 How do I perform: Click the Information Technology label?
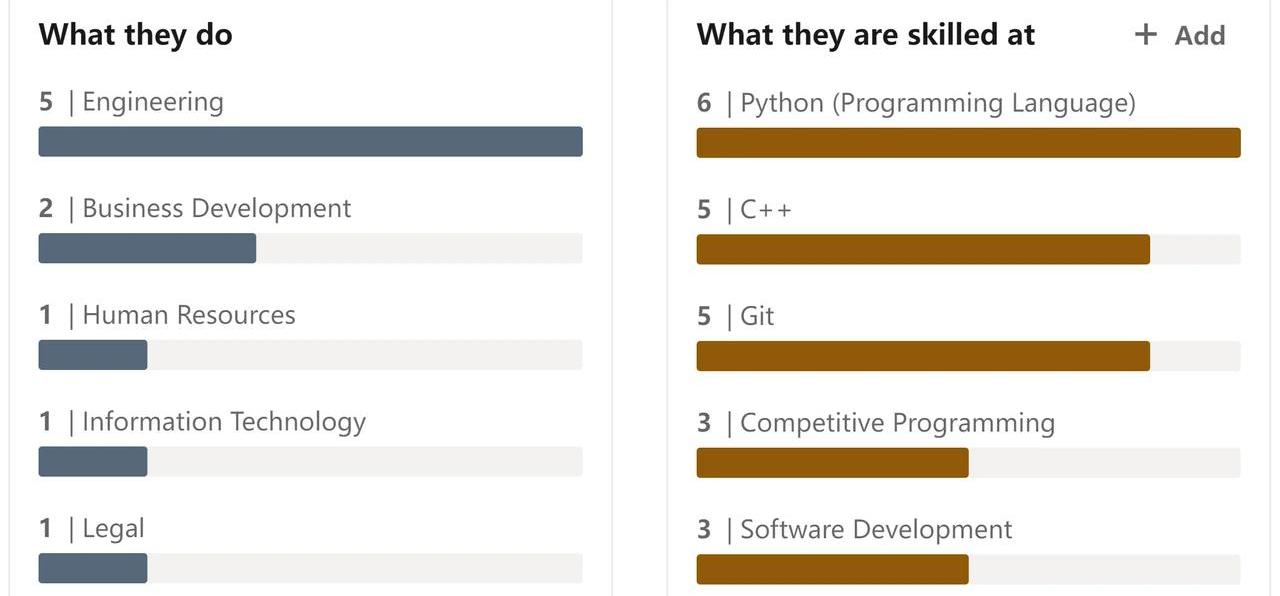pyautogui.click(x=224, y=422)
